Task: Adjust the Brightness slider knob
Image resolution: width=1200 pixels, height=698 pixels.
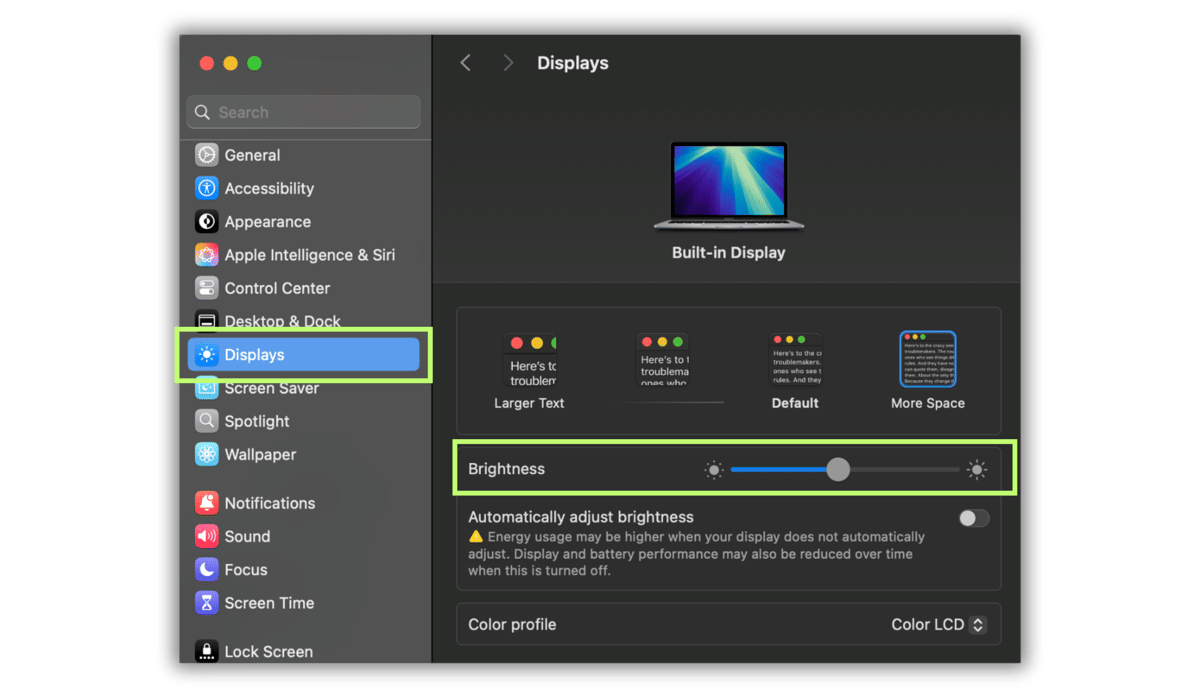Action: tap(838, 469)
